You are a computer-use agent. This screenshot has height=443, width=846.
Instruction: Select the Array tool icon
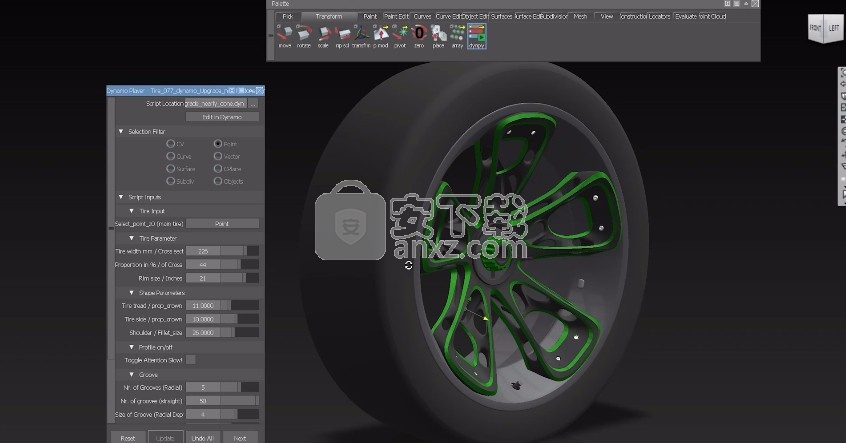coord(457,36)
